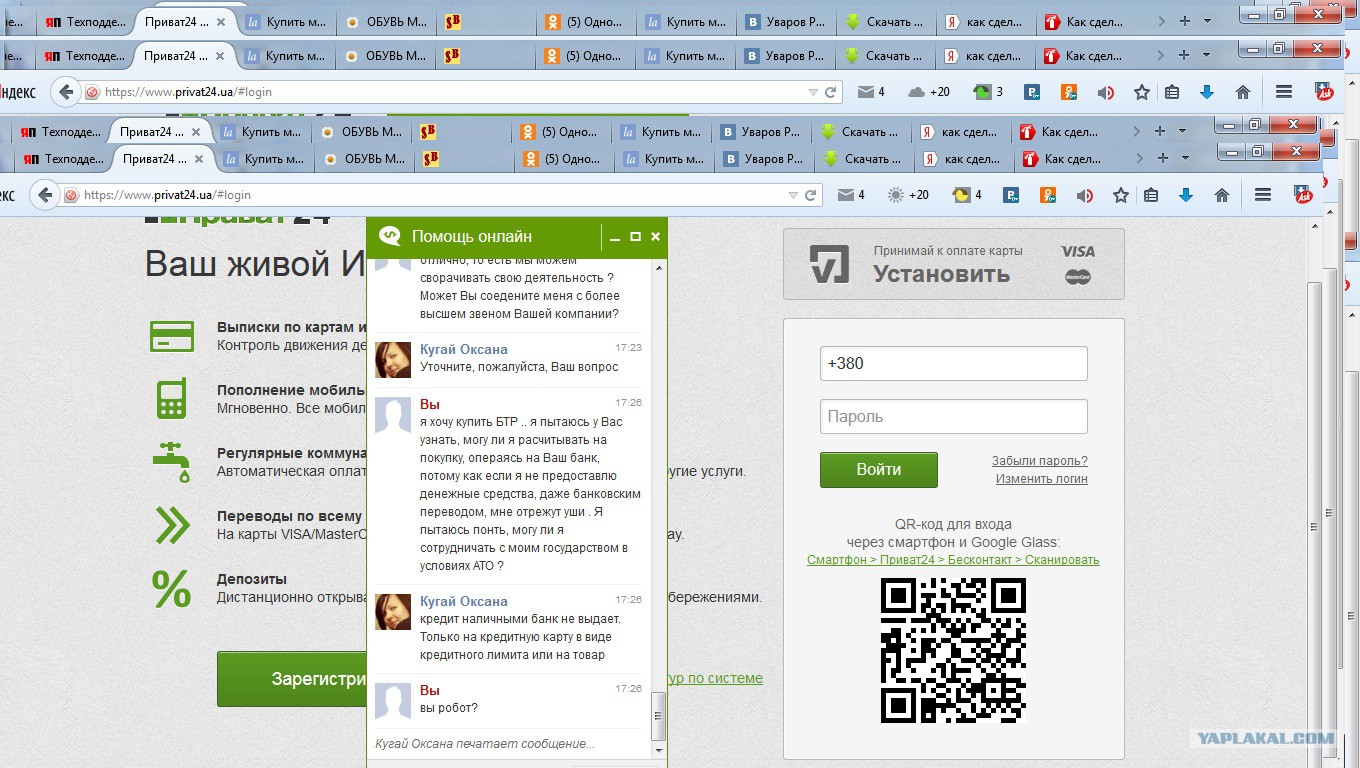Show the bookmarks list icon in the lower toolbar

(1151, 195)
